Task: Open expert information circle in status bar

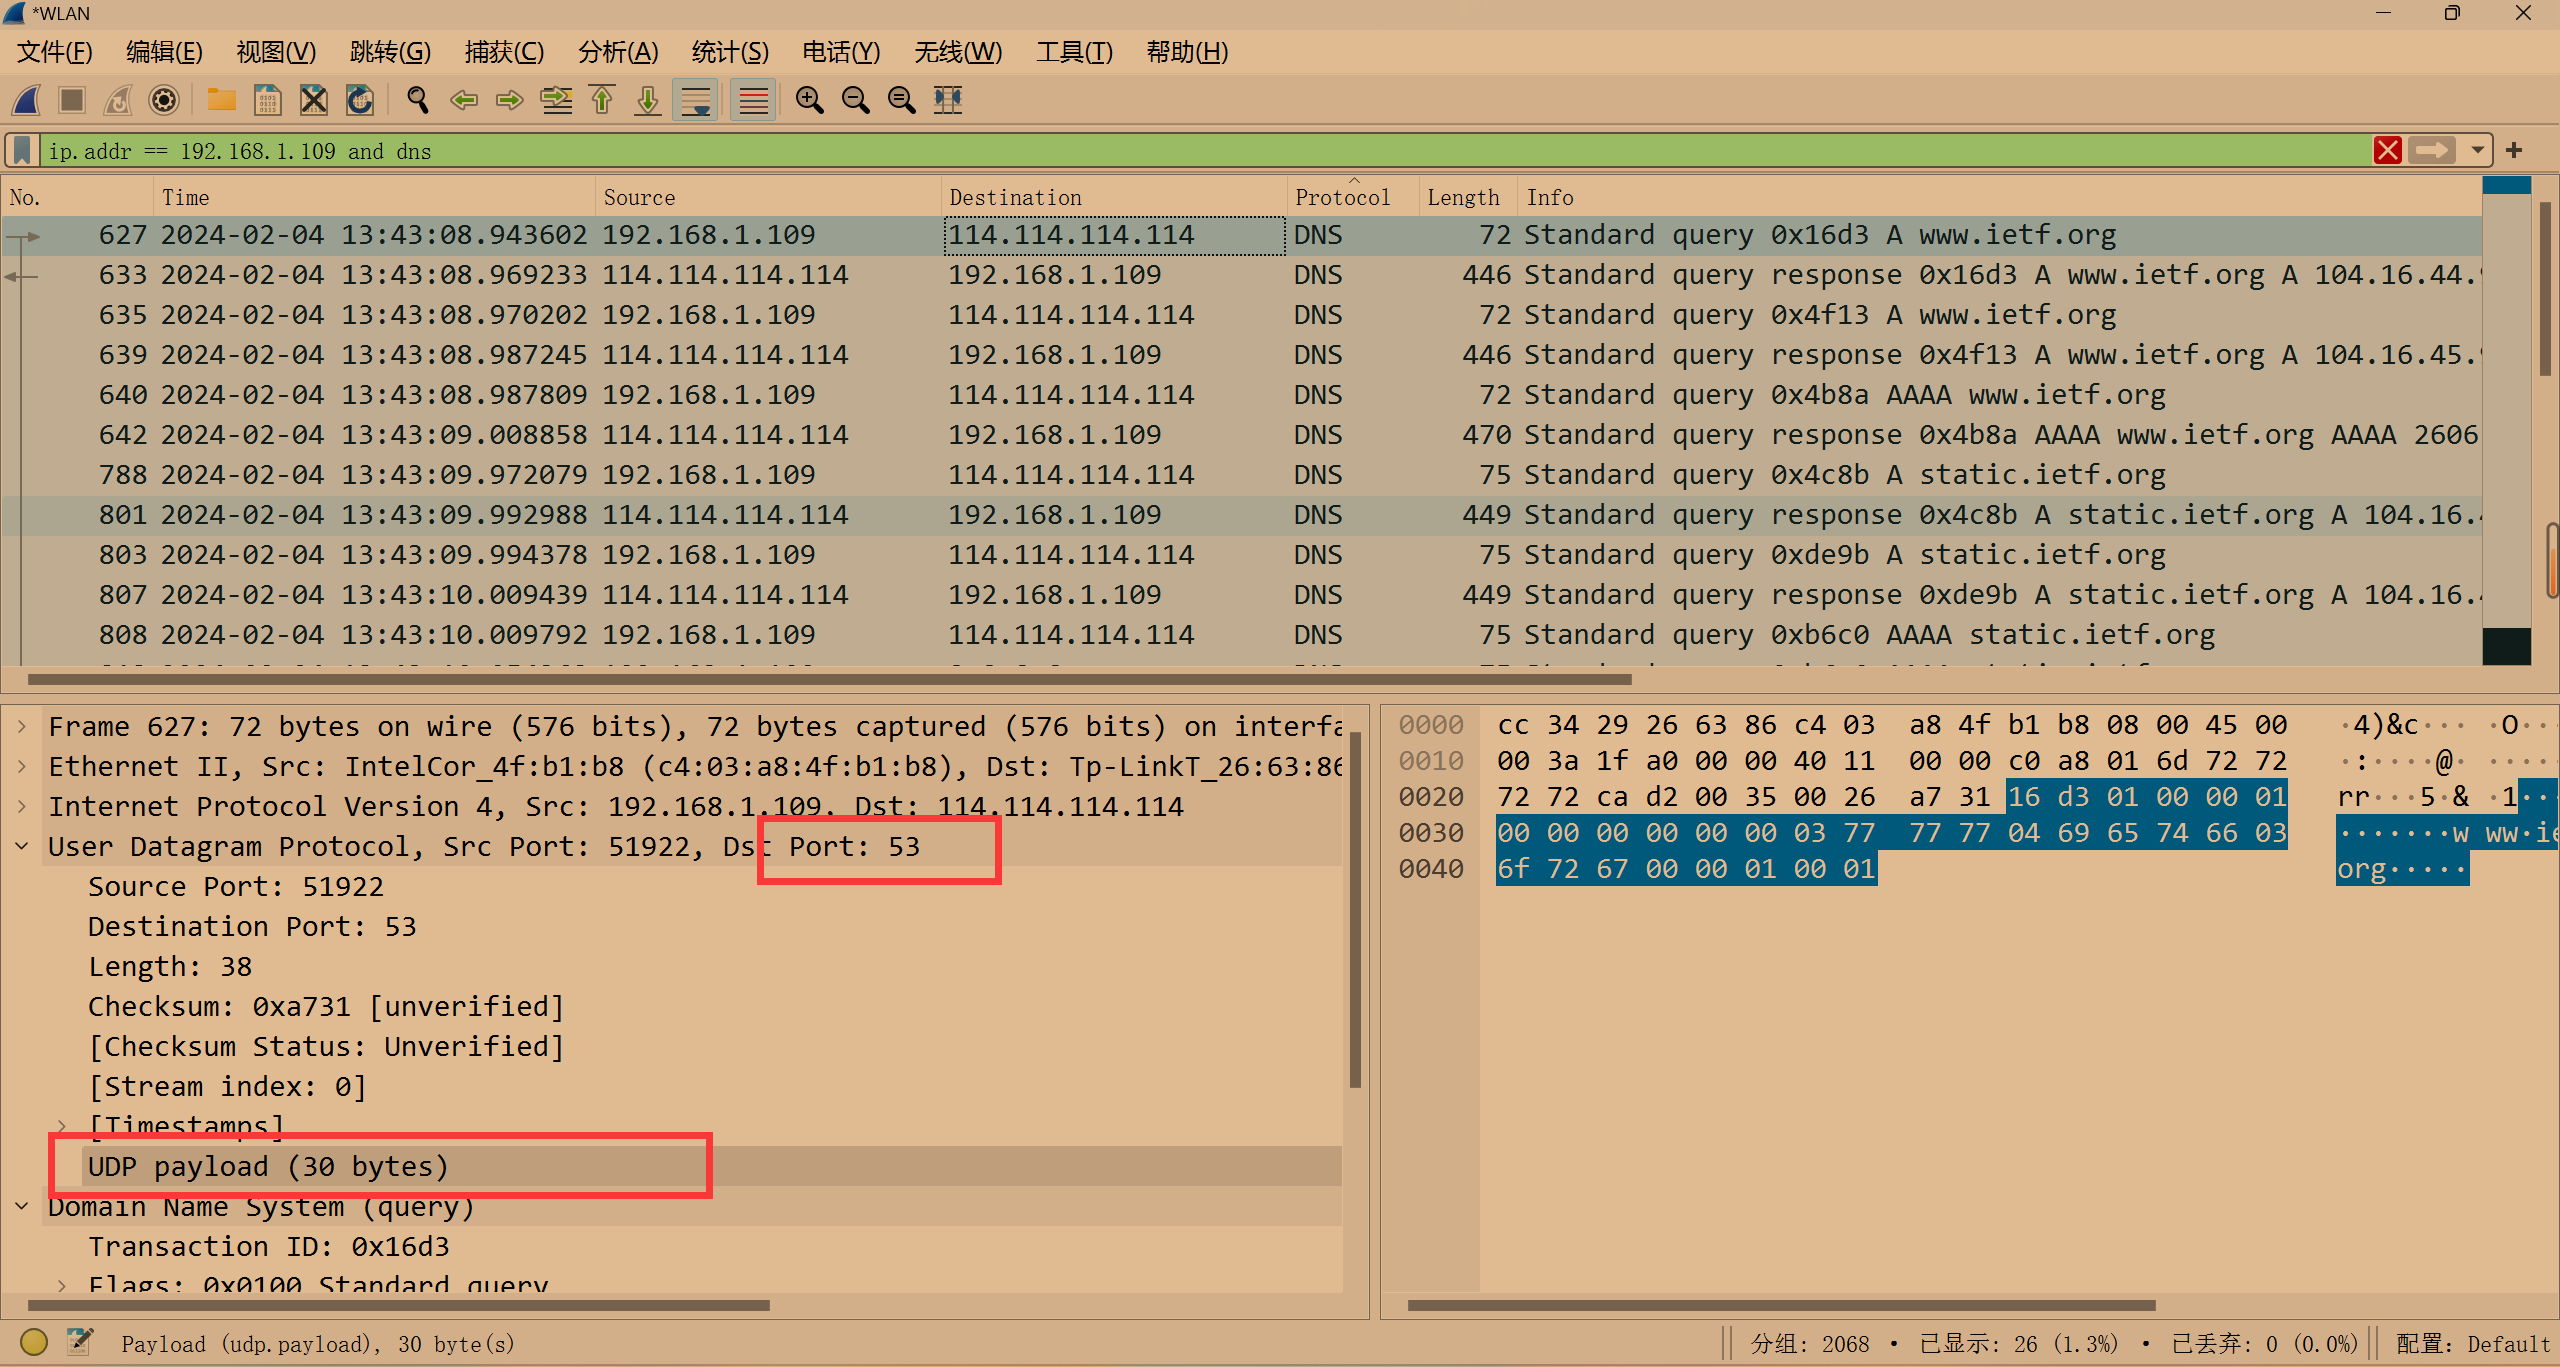Action: pos(34,1342)
